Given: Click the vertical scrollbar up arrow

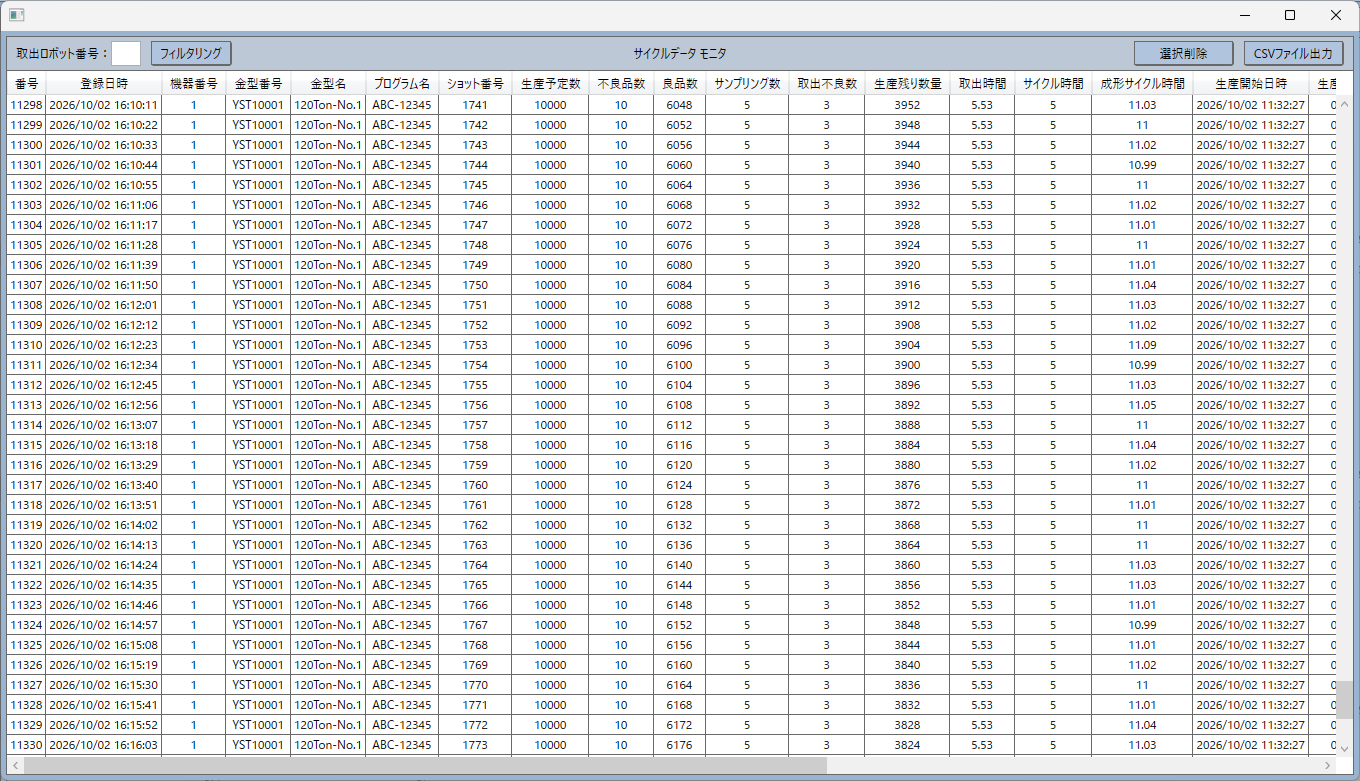Looking at the screenshot, I should (x=1344, y=103).
